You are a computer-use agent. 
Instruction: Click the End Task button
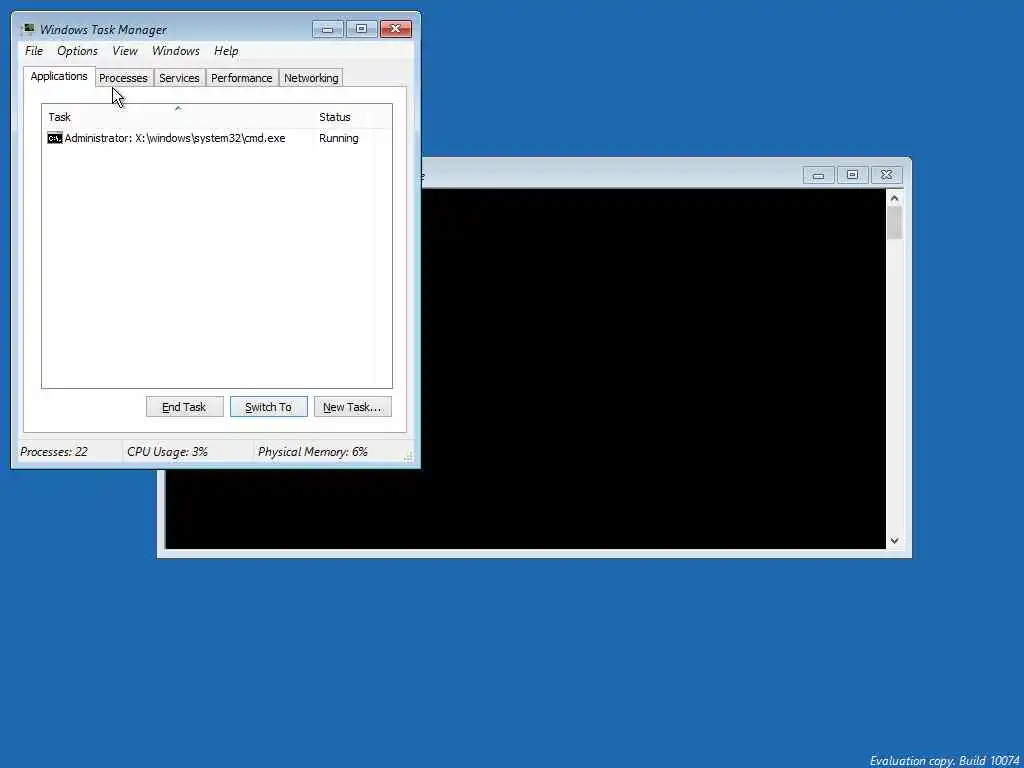pos(184,407)
